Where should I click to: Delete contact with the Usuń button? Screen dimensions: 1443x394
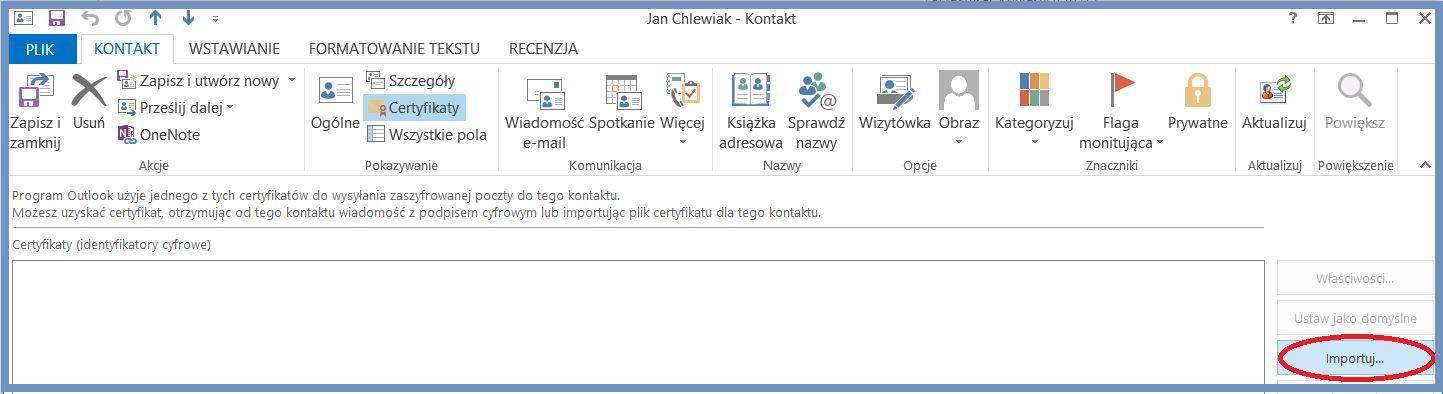pyautogui.click(x=89, y=103)
